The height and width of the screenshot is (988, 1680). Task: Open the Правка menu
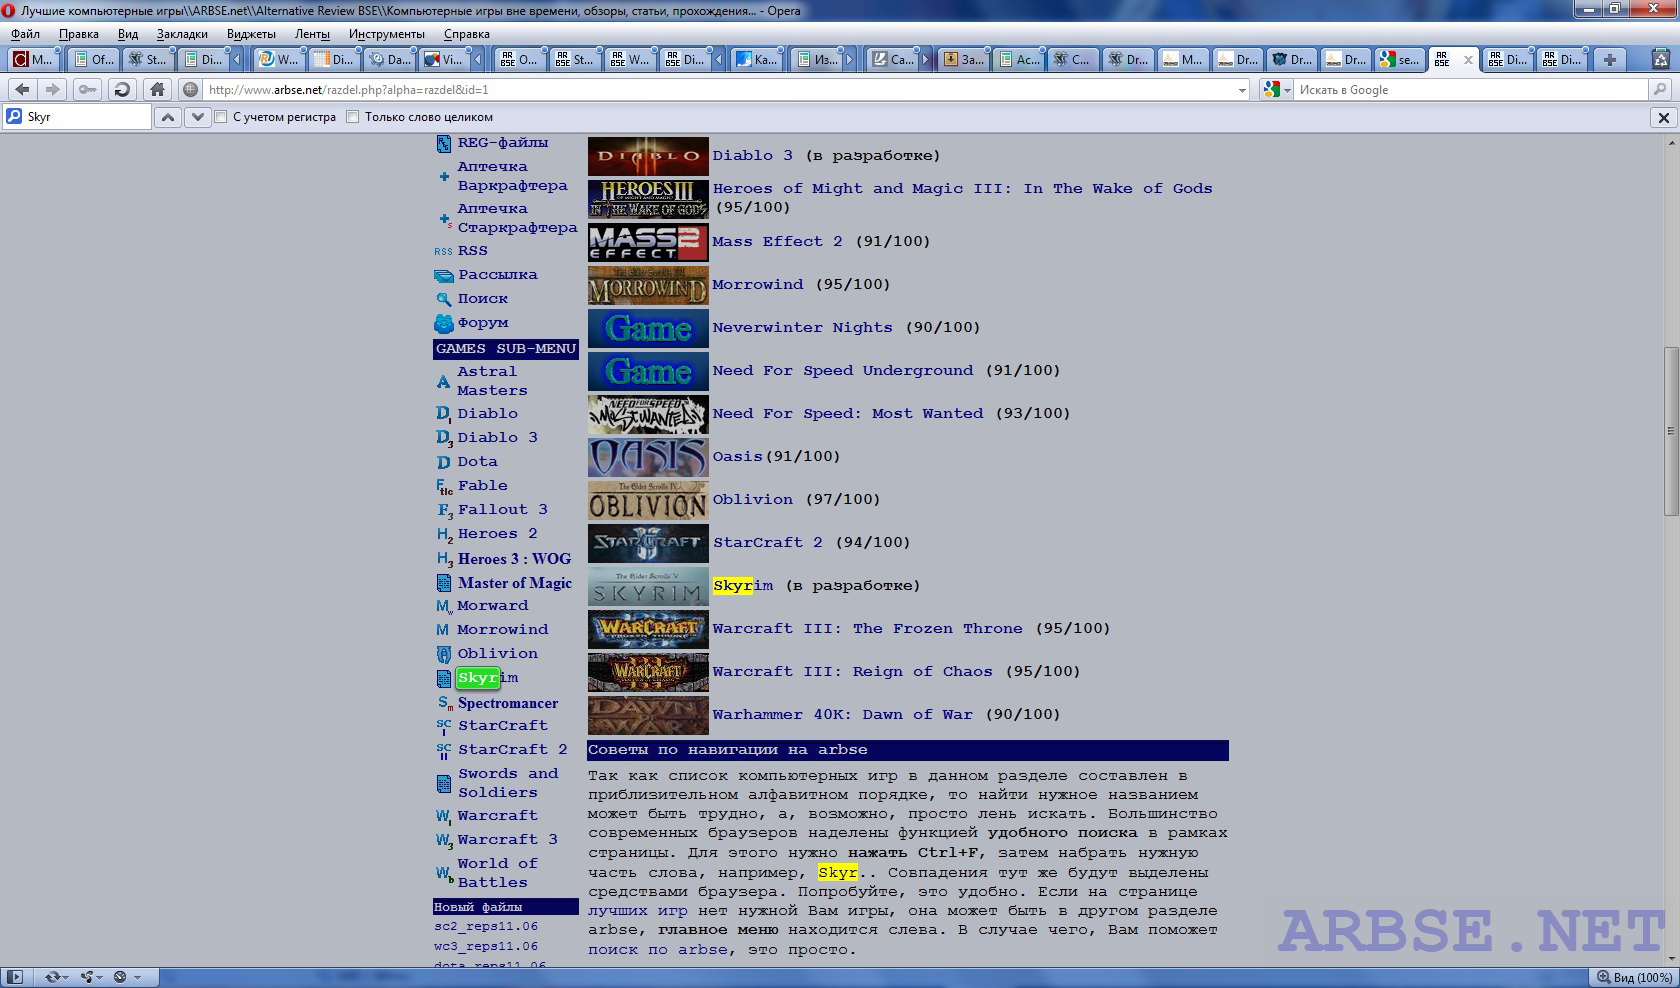(78, 34)
